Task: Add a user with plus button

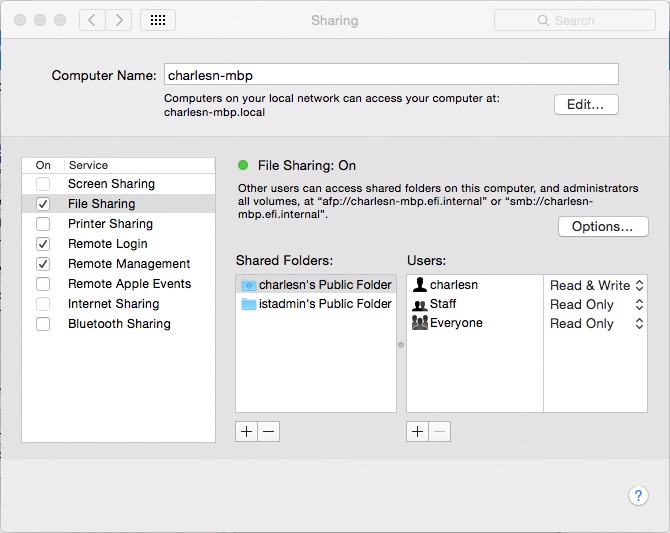Action: pos(418,431)
